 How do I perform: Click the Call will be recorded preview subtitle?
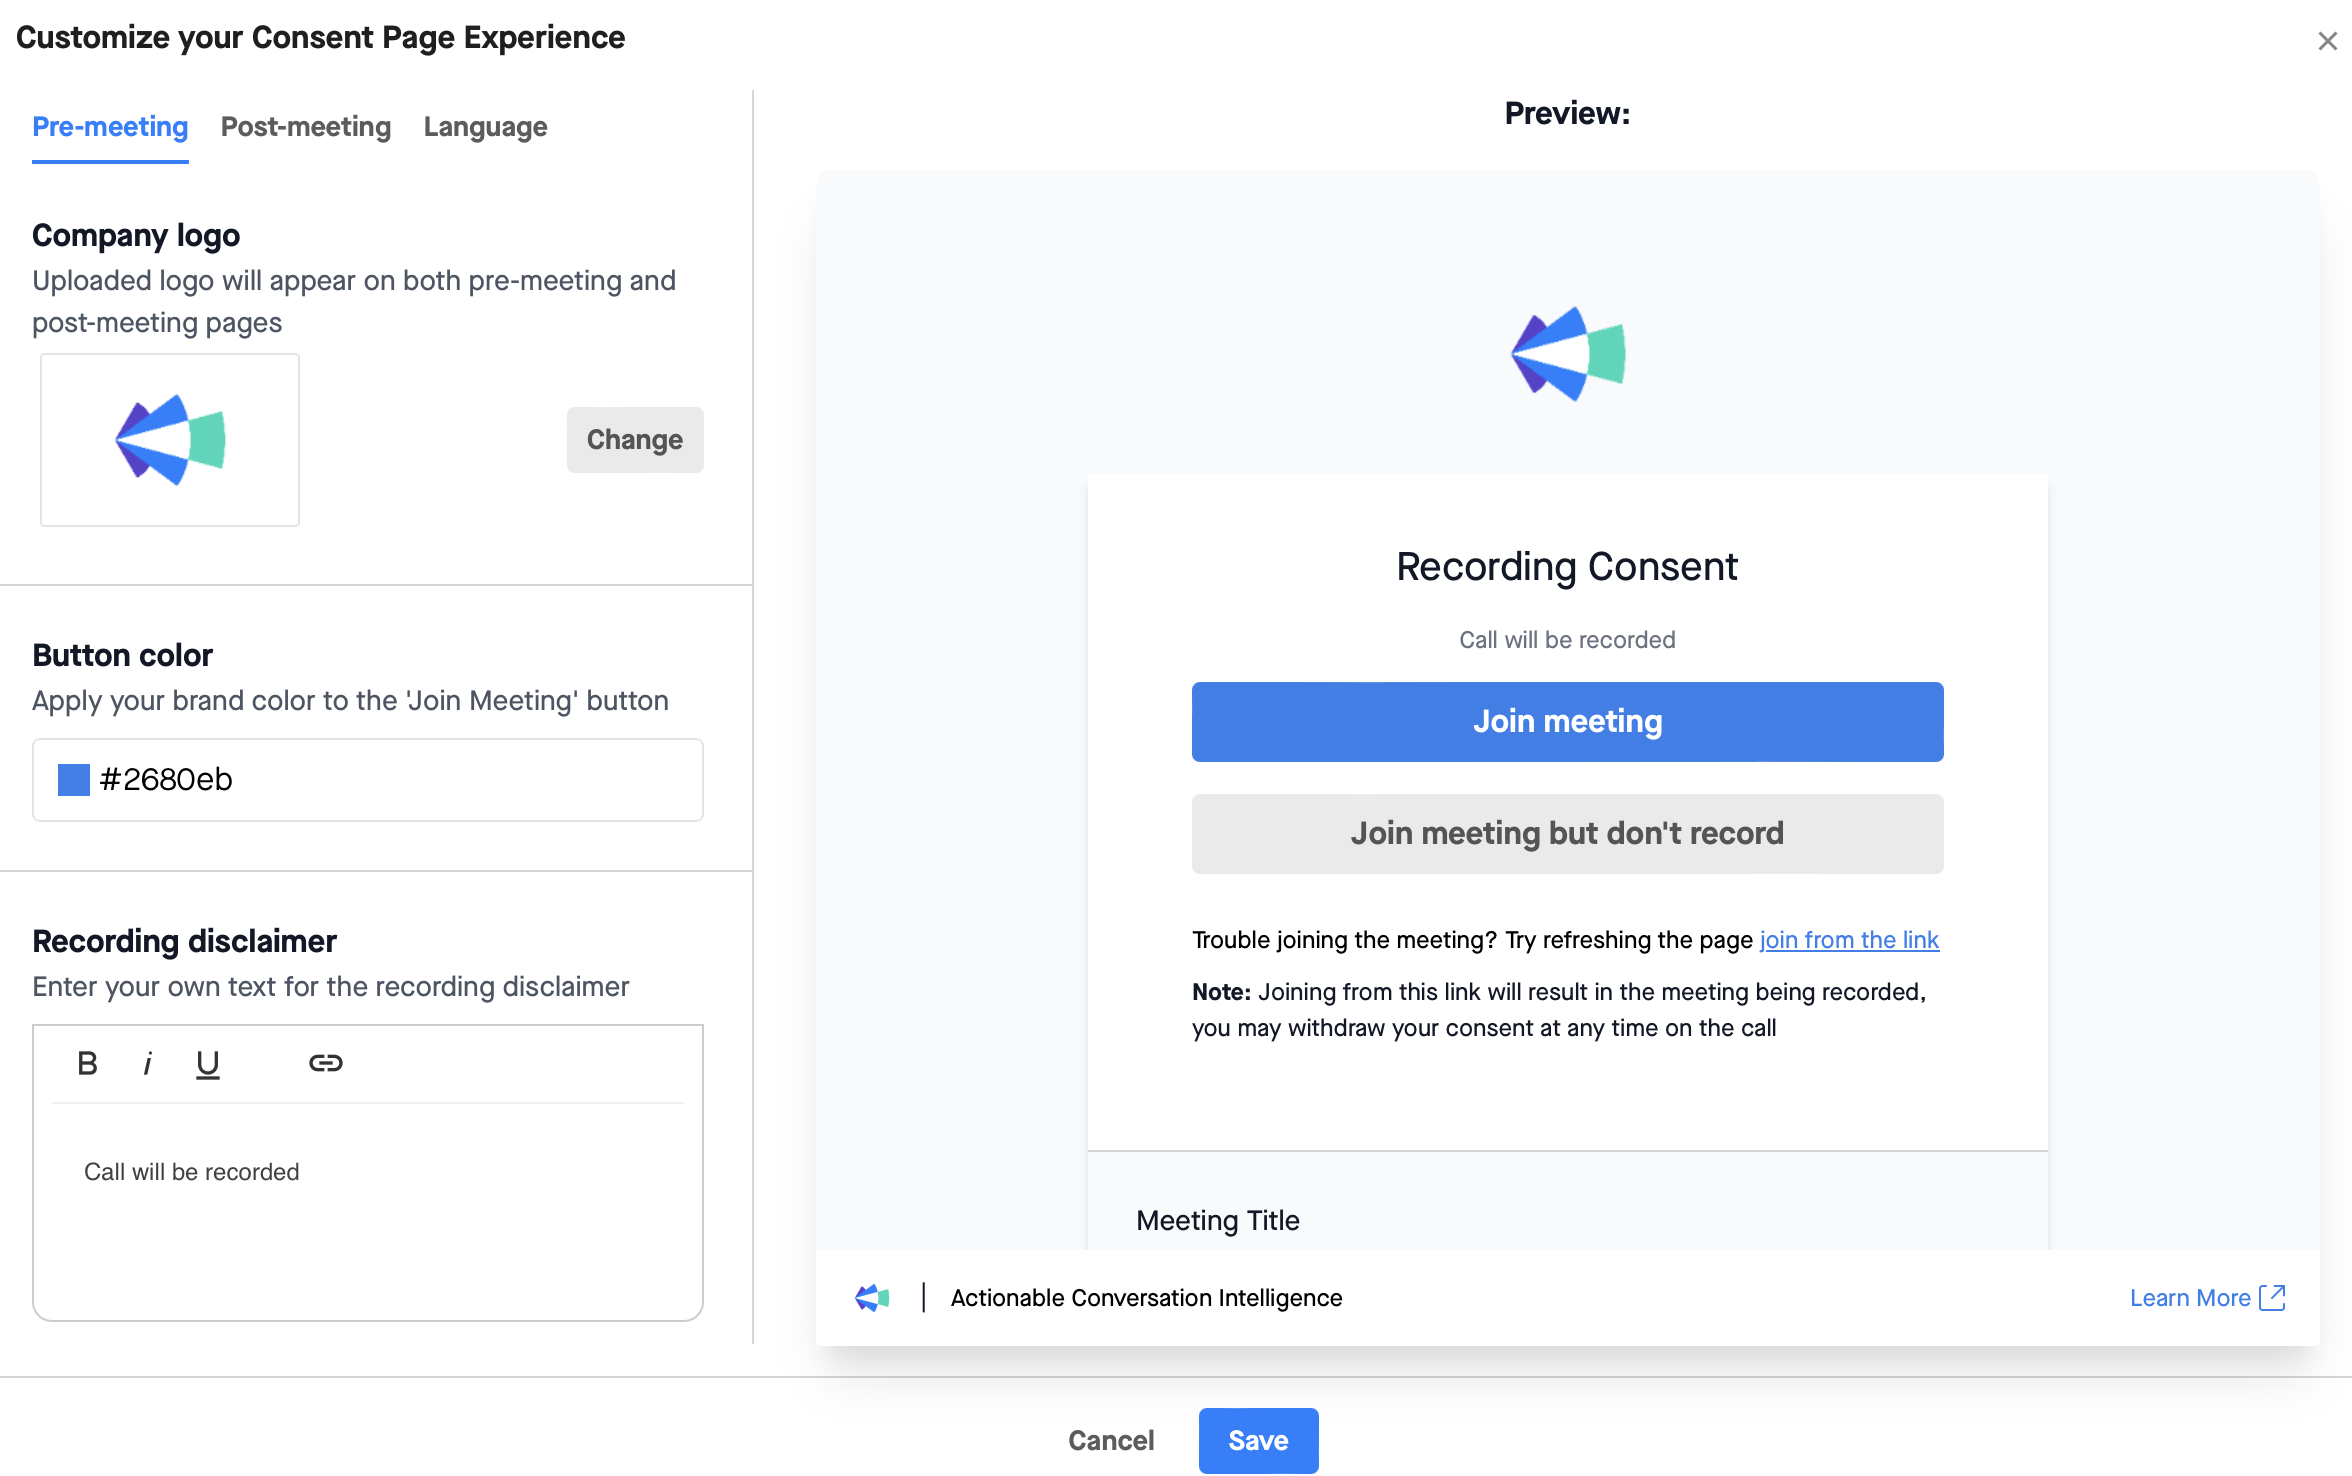coord(1567,639)
